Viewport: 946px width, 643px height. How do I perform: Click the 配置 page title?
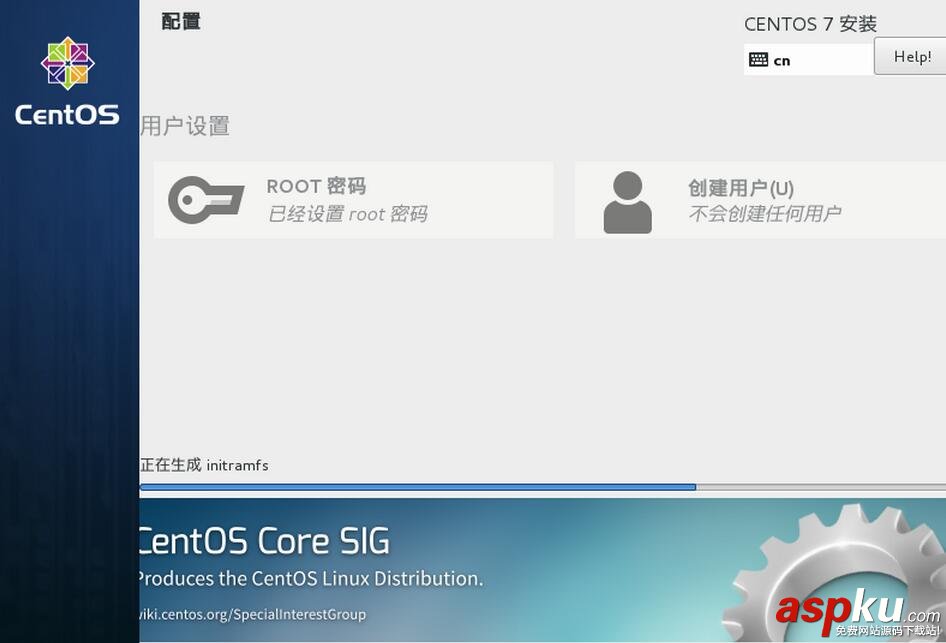181,21
